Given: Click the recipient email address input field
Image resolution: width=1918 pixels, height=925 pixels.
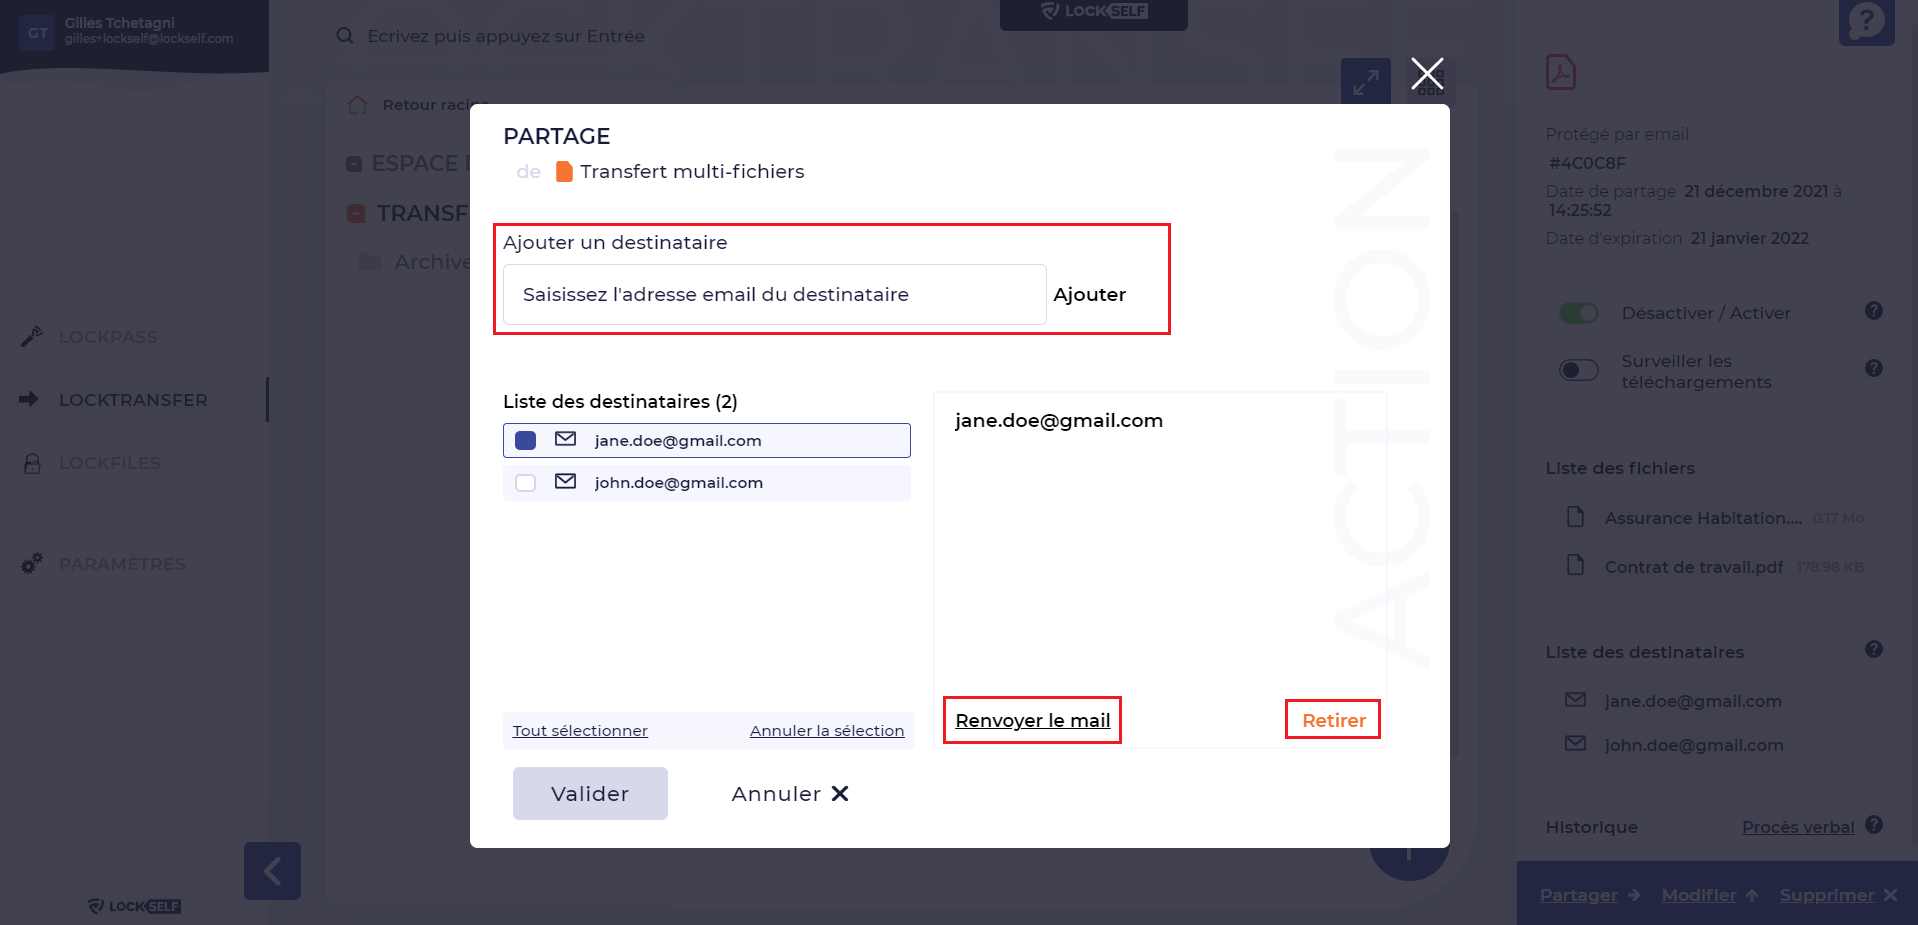Looking at the screenshot, I should pyautogui.click(x=774, y=295).
